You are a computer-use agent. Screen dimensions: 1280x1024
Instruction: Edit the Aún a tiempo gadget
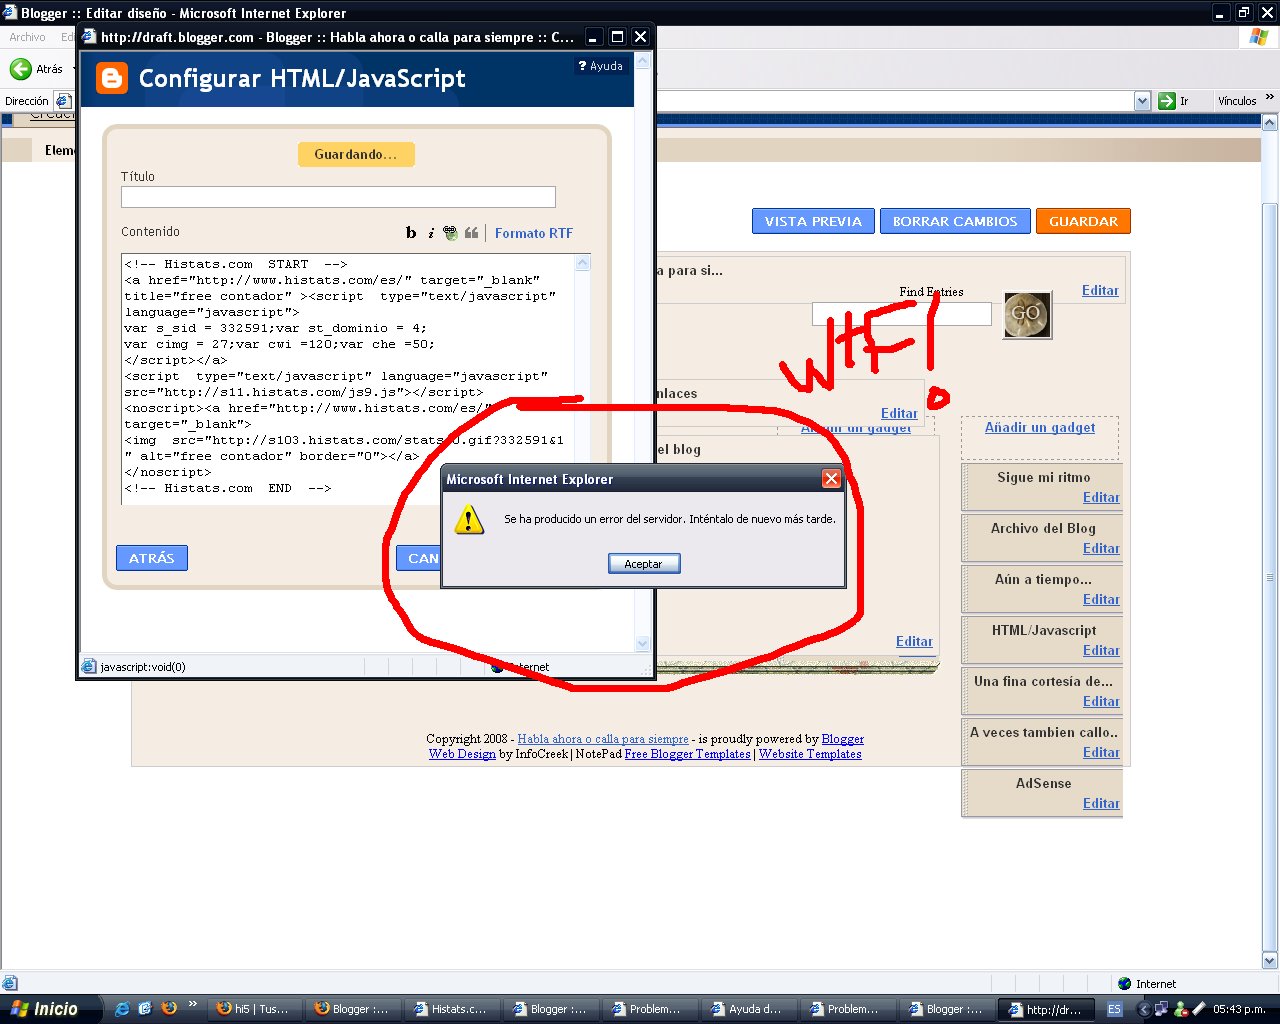[1101, 599]
